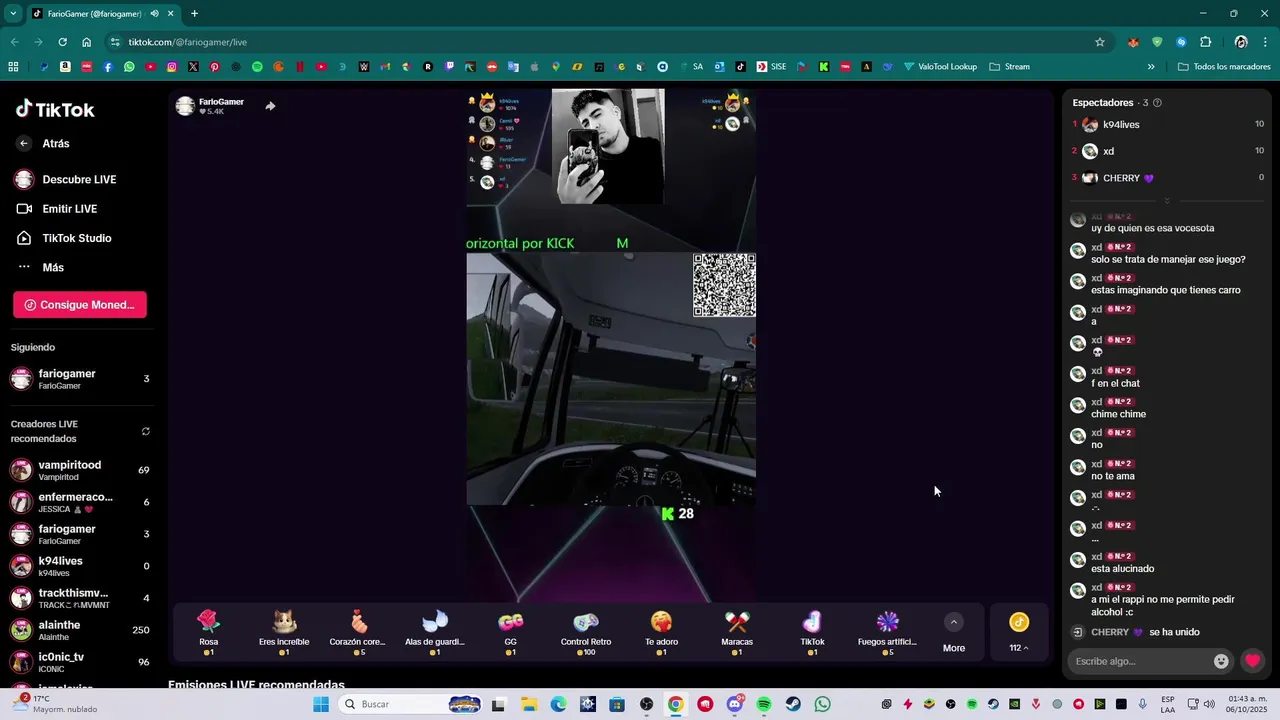Send the Fuegos artificiales gift
The image size is (1280, 720).
coord(888,632)
